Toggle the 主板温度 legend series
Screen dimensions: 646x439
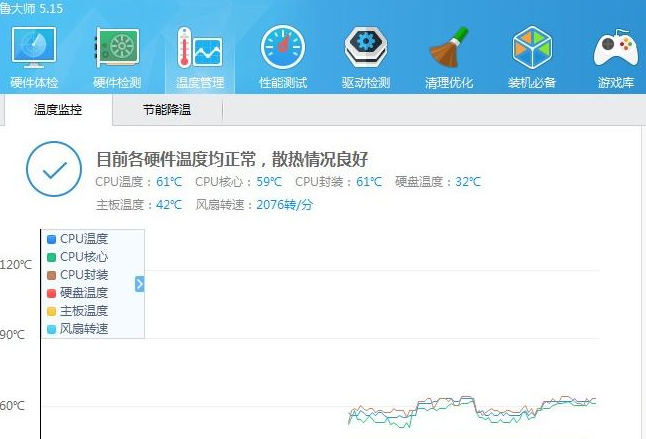[83, 311]
